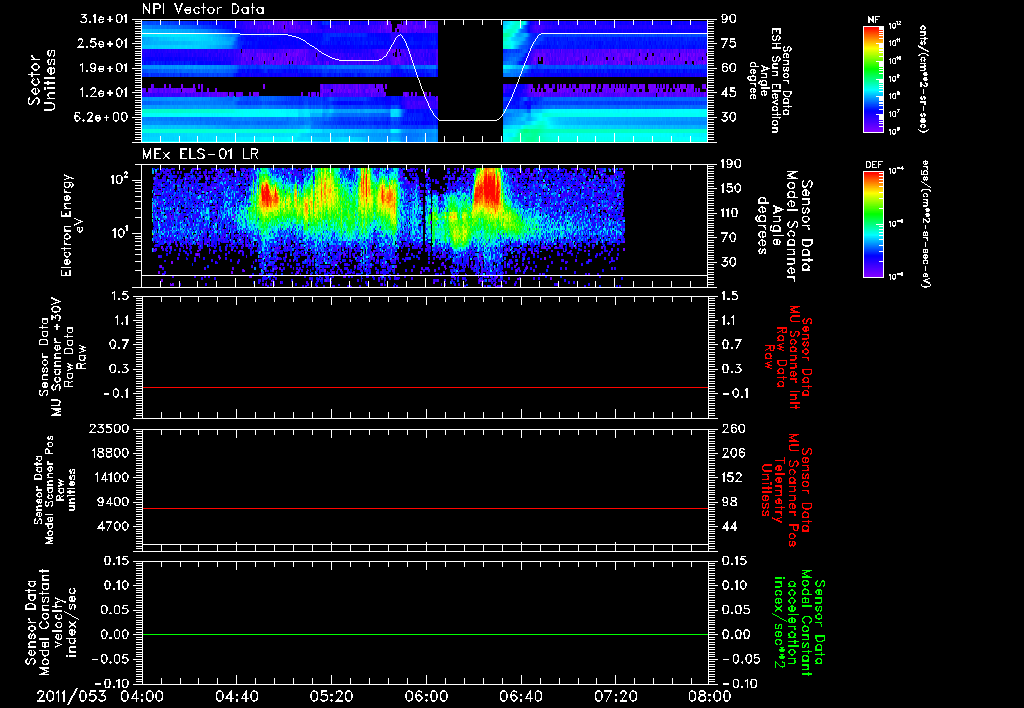
Task: Click the '260' telemetry axis value
Action: [x=733, y=429]
